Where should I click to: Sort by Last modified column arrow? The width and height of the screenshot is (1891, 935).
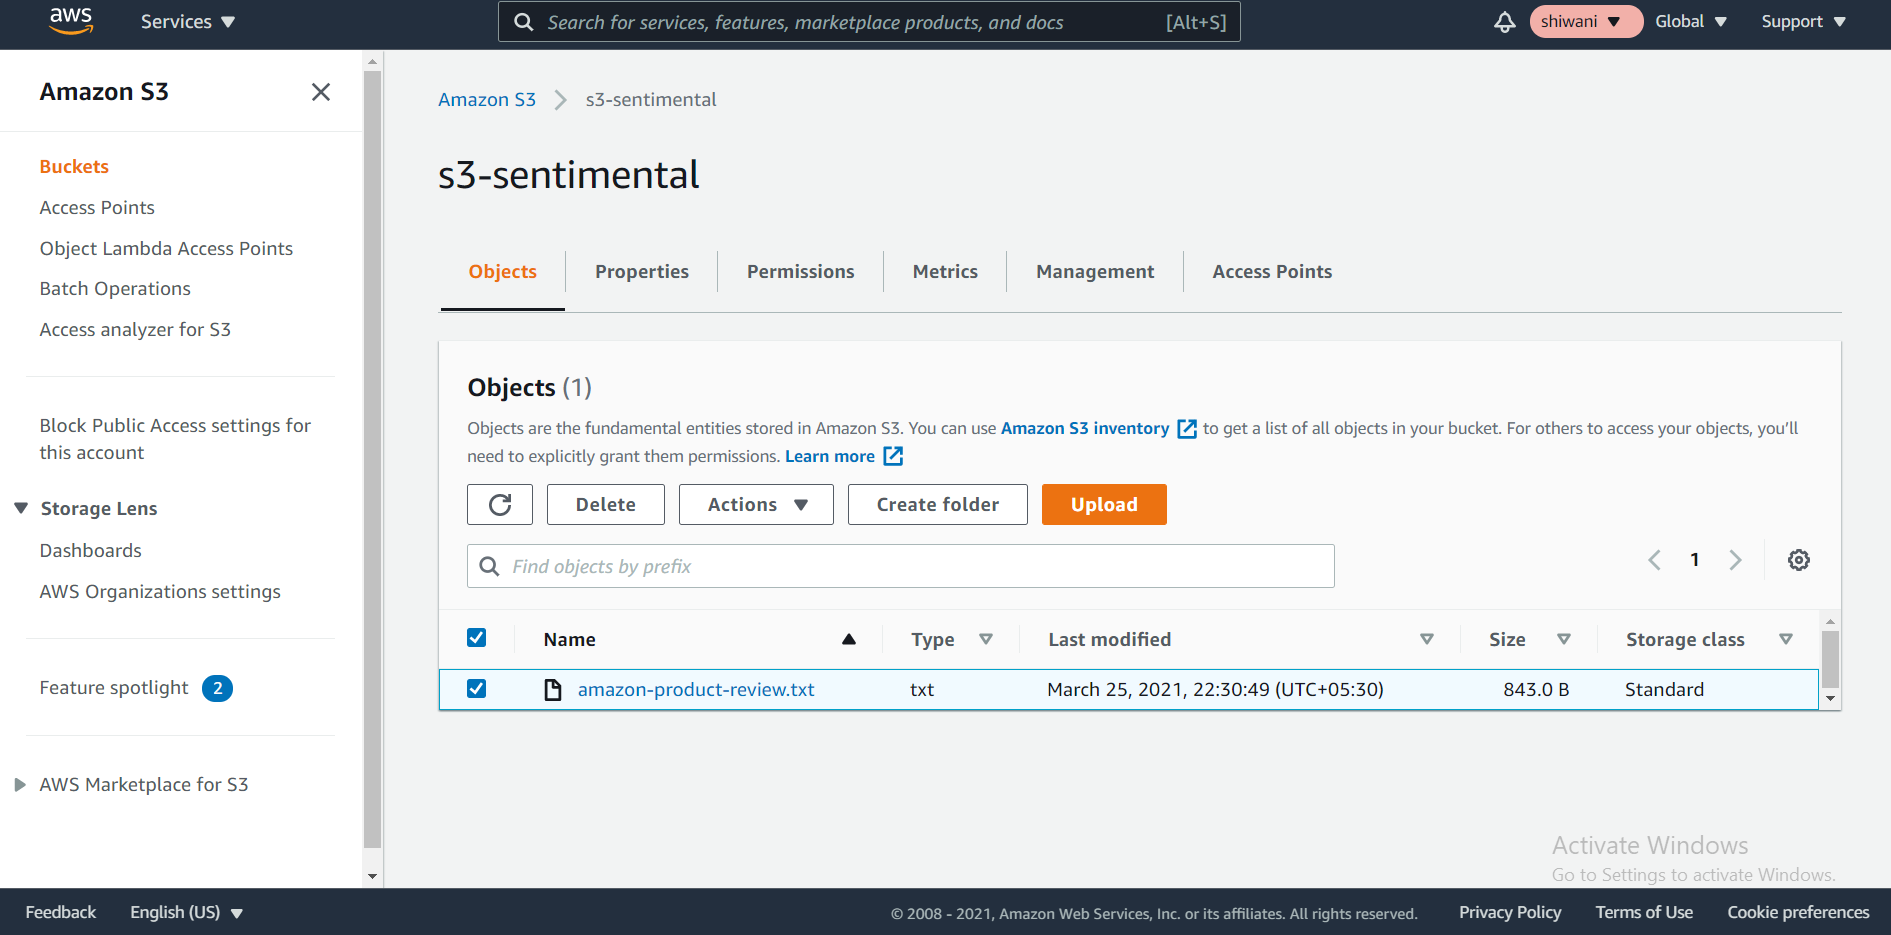click(x=1427, y=639)
